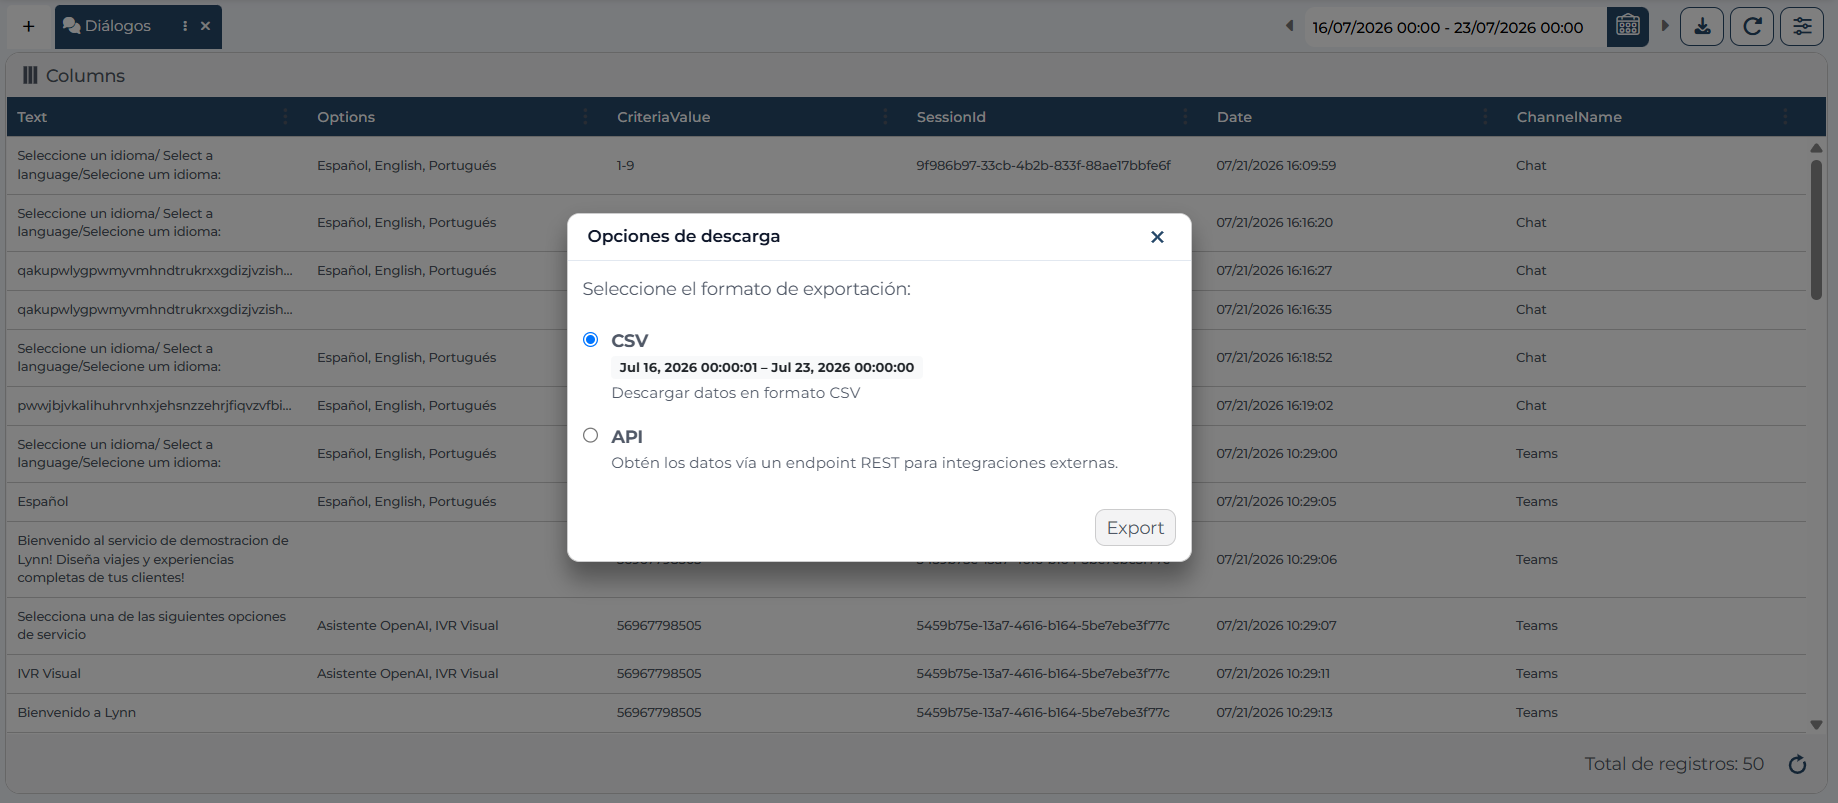Open the Text column menu

(286, 117)
